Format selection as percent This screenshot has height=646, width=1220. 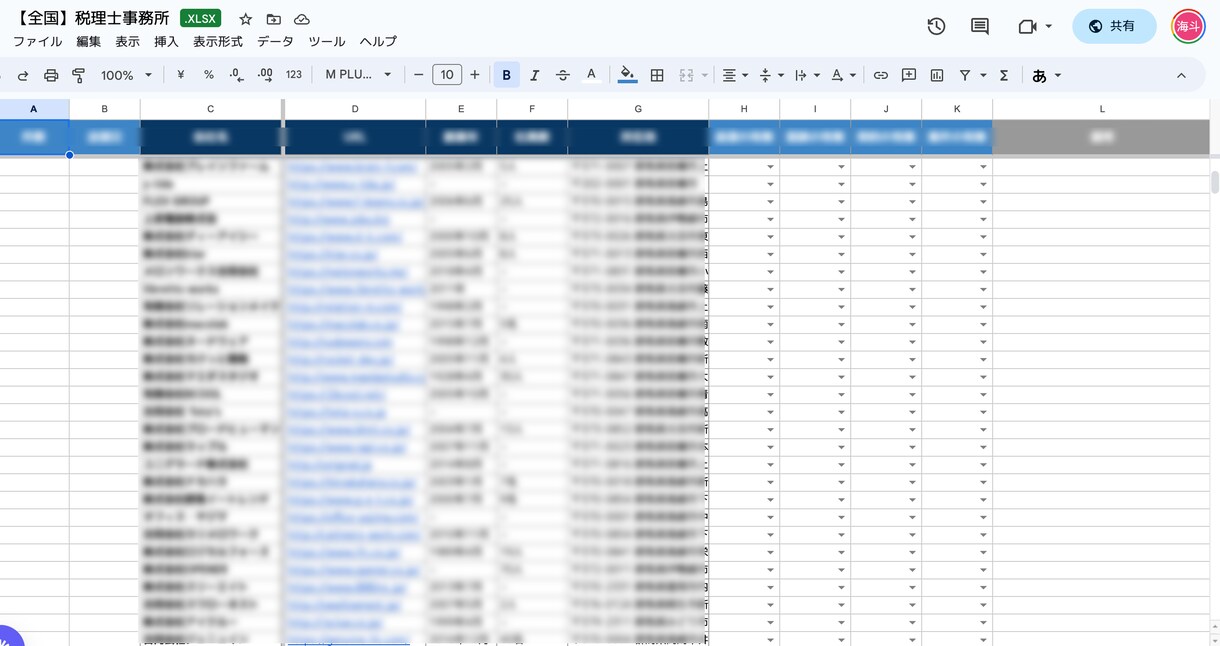click(x=209, y=75)
